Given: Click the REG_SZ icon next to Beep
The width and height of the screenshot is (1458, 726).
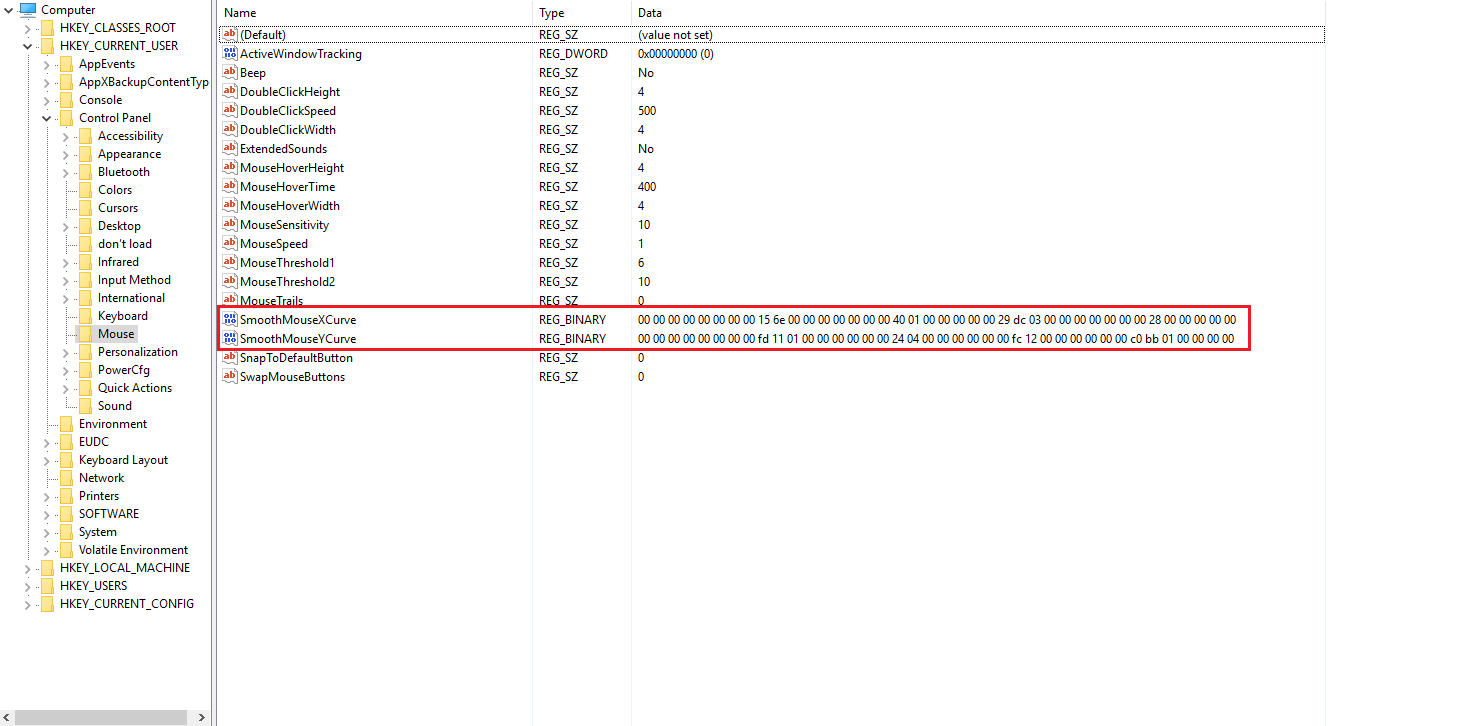Looking at the screenshot, I should 229,72.
